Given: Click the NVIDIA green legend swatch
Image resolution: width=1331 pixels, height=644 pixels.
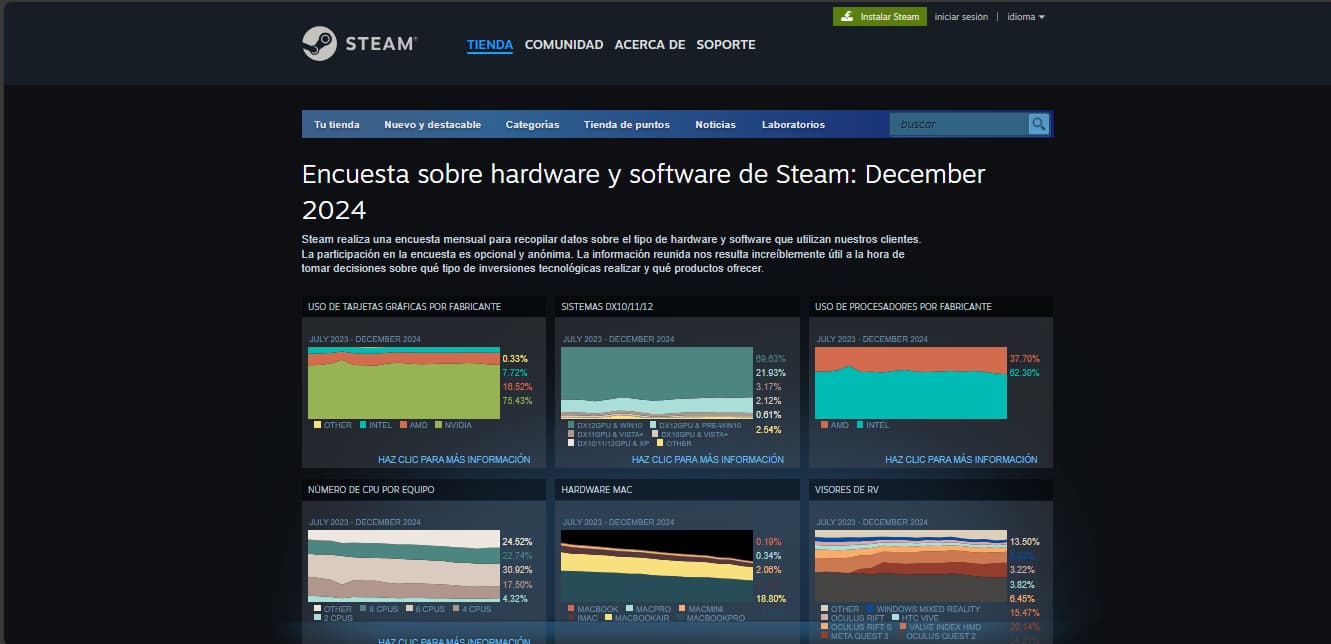Looking at the screenshot, I should (438, 425).
